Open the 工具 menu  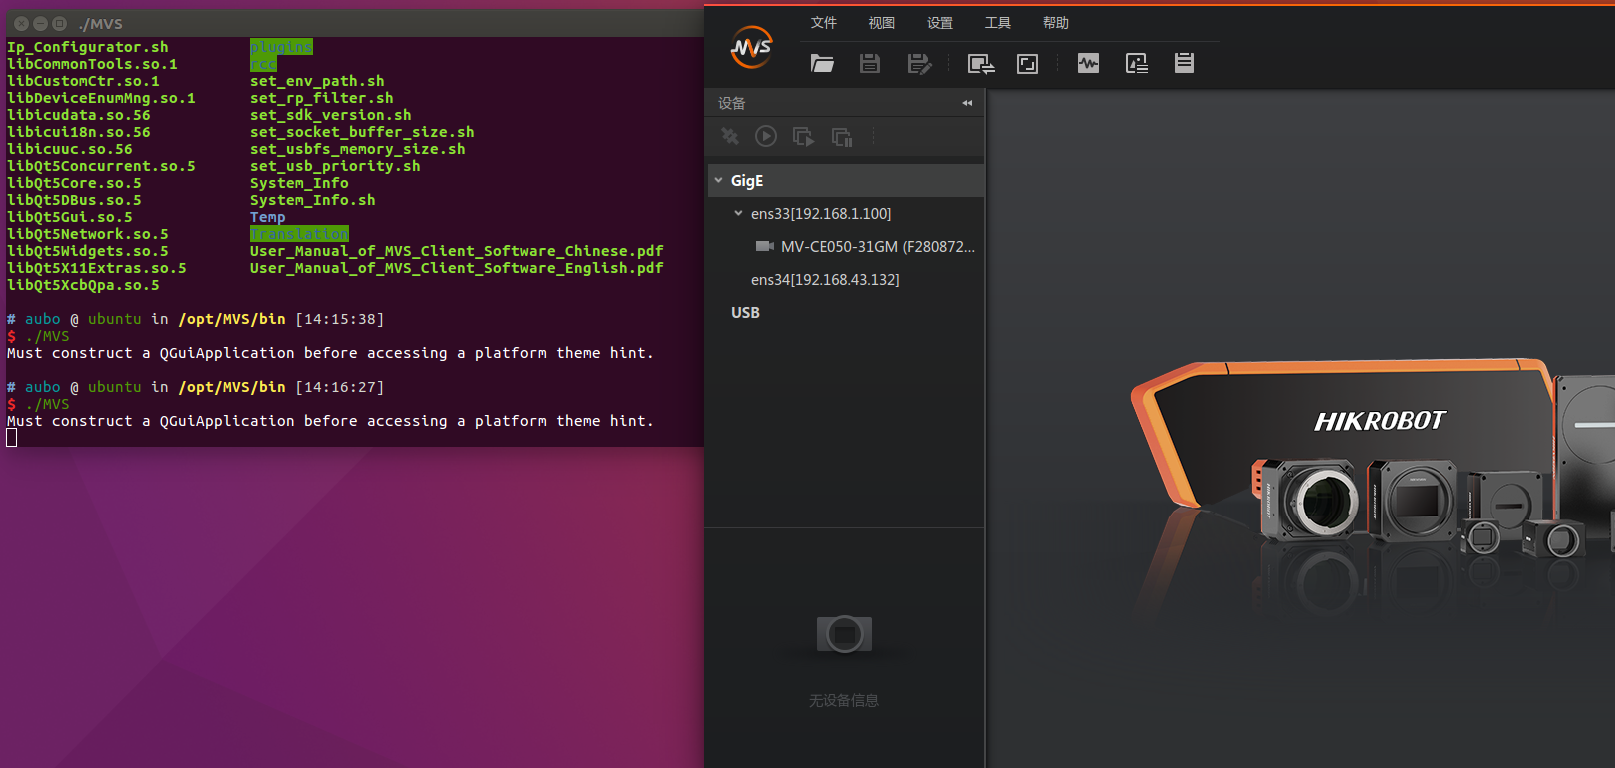point(997,23)
